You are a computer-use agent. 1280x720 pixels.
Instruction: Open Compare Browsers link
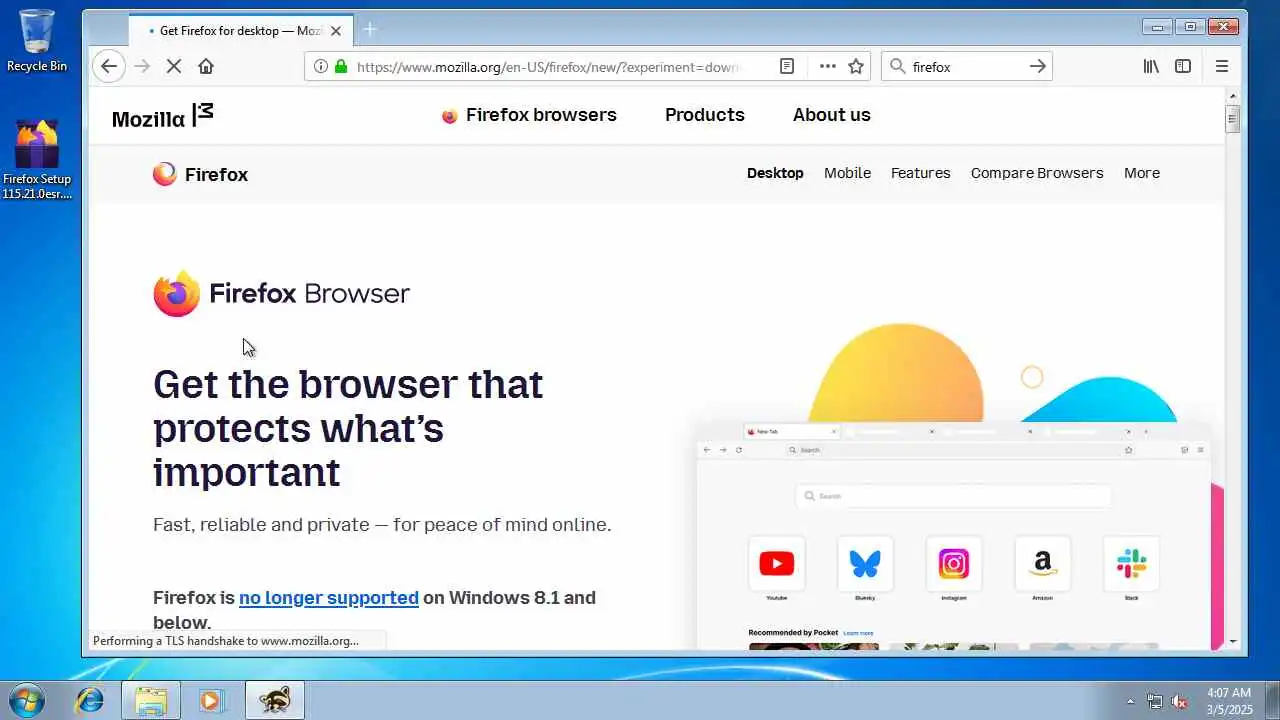(1037, 173)
